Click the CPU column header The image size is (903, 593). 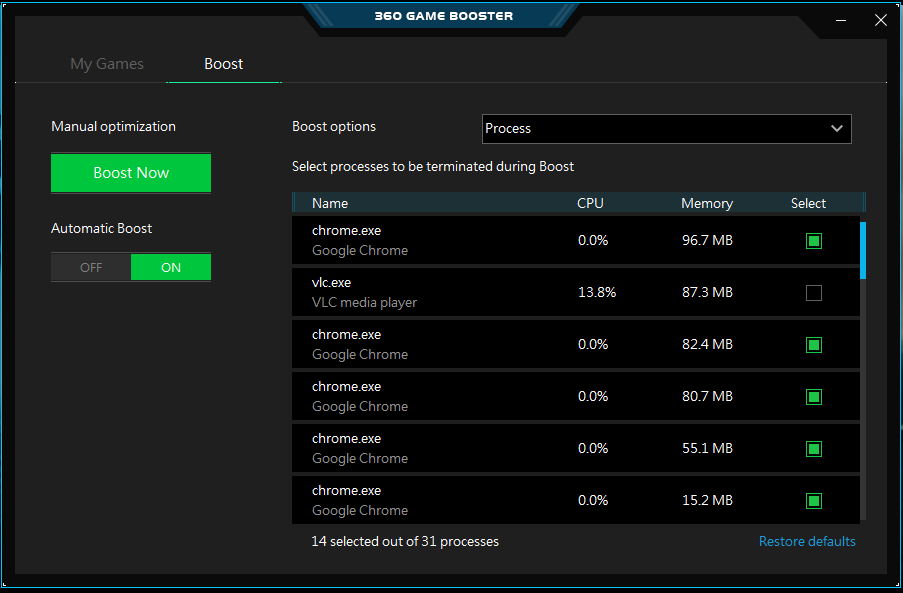point(590,203)
